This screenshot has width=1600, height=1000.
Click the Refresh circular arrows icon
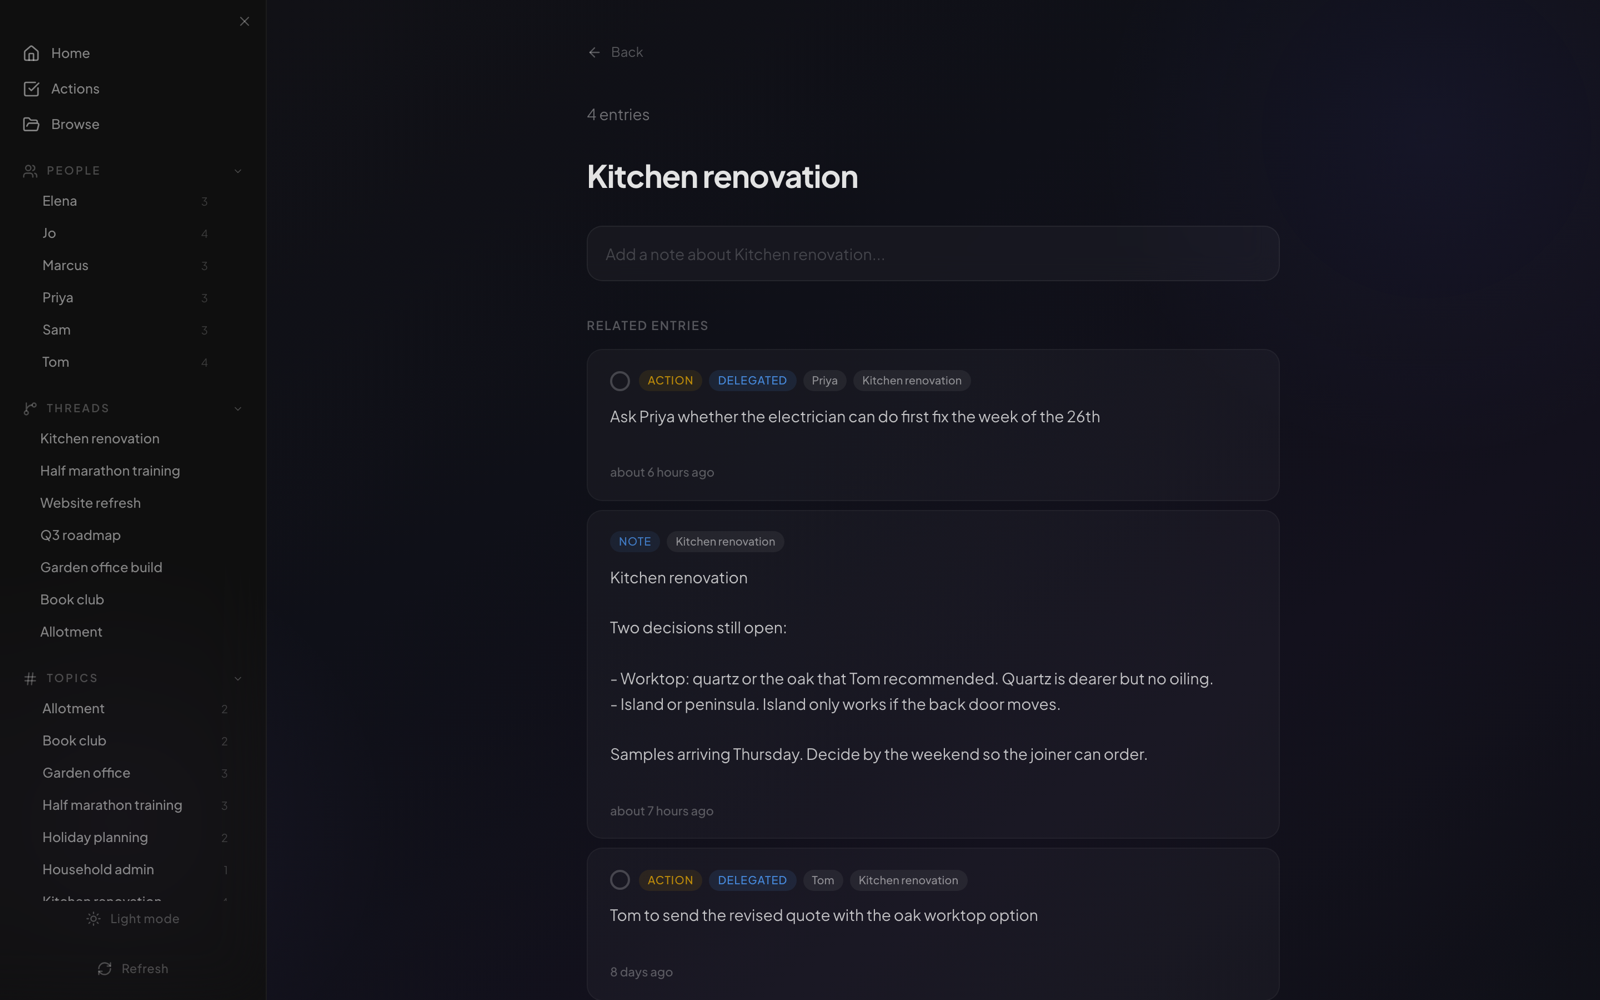click(104, 969)
